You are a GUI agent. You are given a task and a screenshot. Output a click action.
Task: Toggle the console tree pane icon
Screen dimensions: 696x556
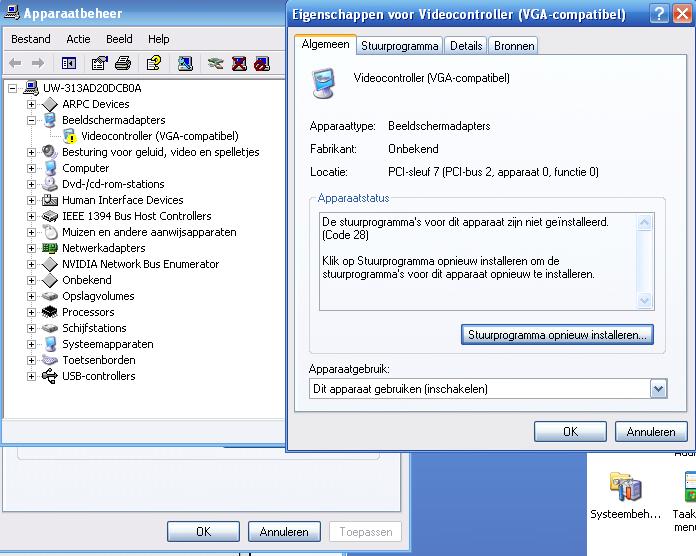(x=69, y=63)
